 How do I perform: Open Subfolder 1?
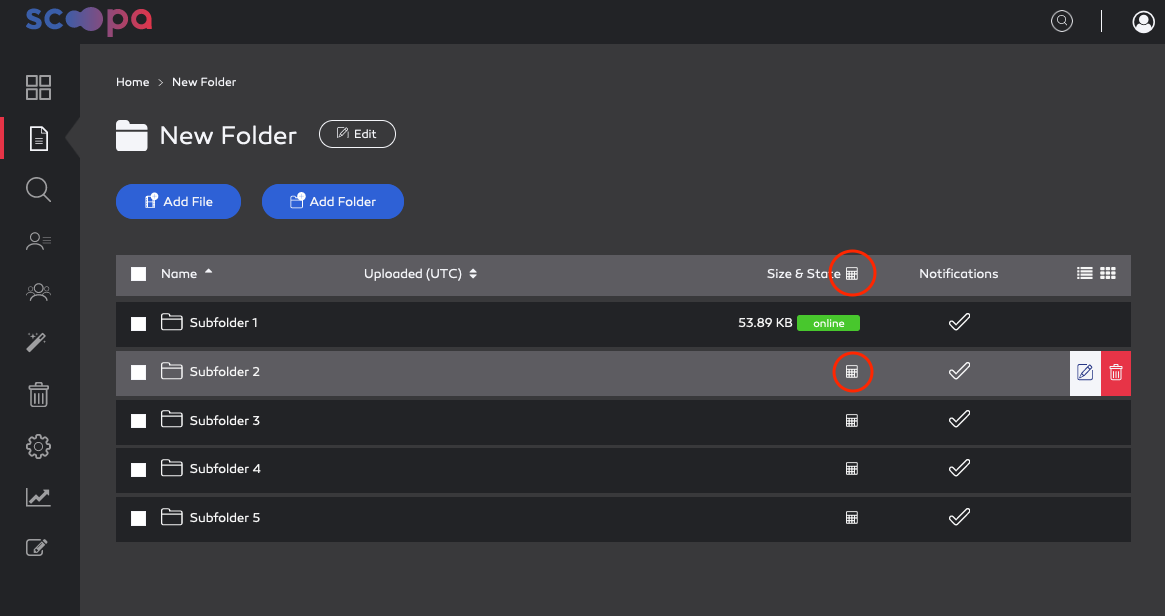[x=224, y=322]
